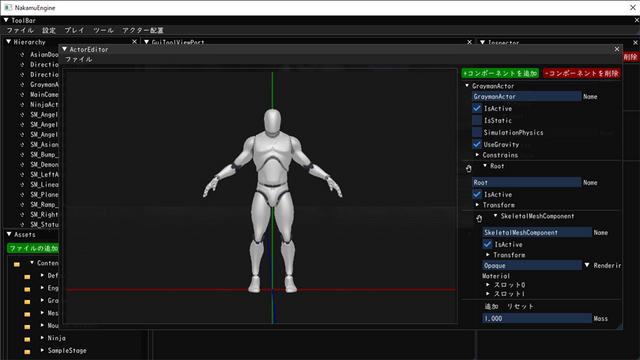The height and width of the screenshot is (360, 640).
Task: Click the Ninja folder icon in Assets
Action: click(x=27, y=339)
